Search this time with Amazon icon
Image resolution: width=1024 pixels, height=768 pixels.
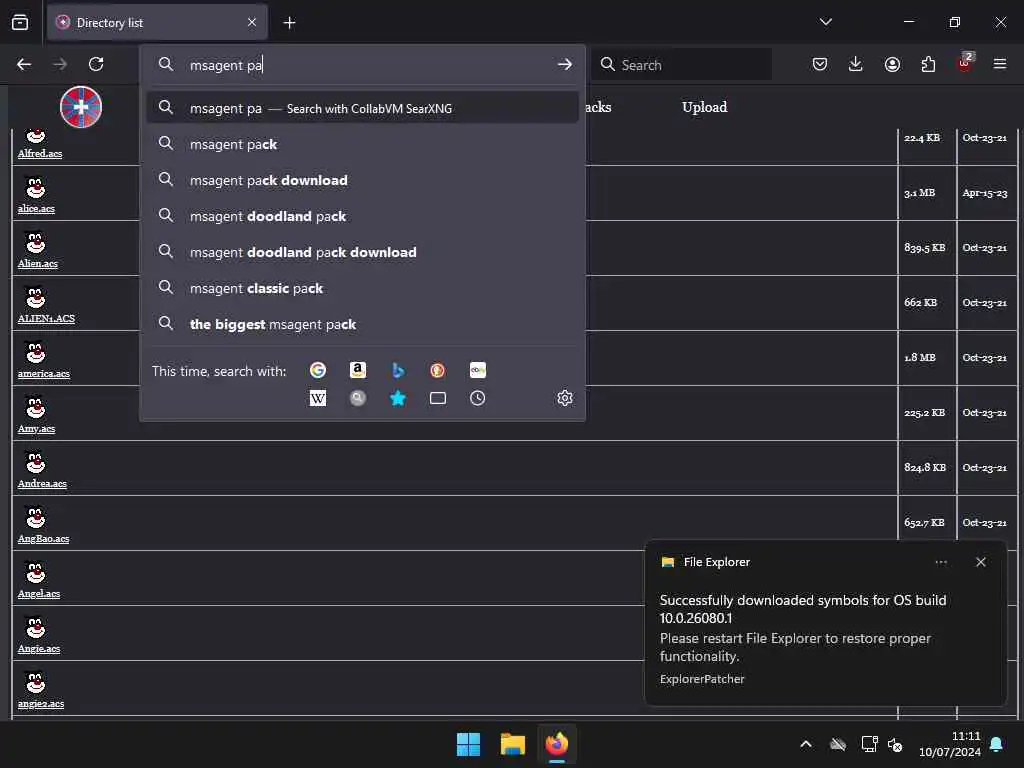tap(358, 370)
